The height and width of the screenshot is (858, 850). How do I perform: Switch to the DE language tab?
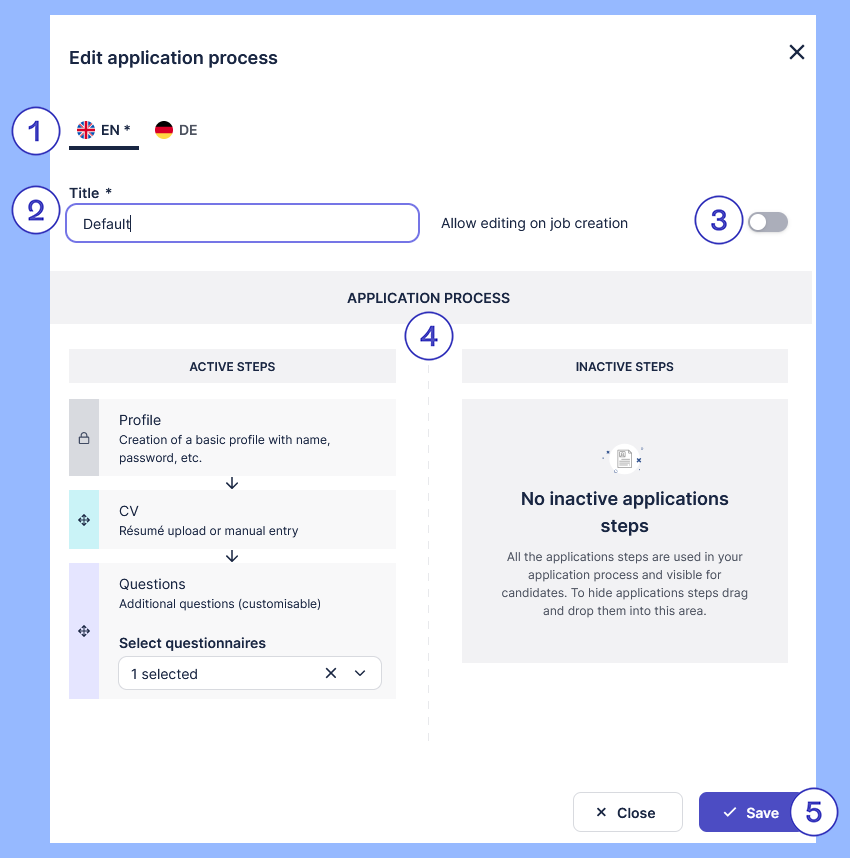pyautogui.click(x=177, y=131)
